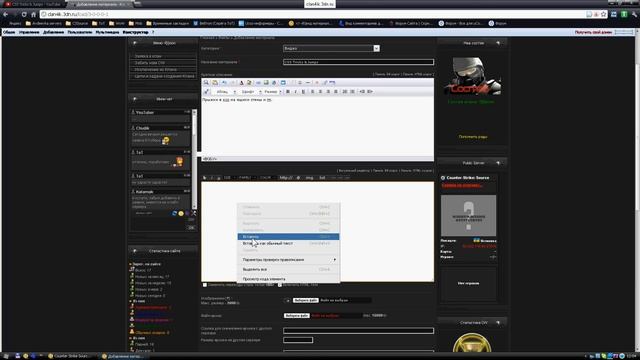
Task: Insert a horizontal line in the editor
Action: pyautogui.click(x=308, y=82)
